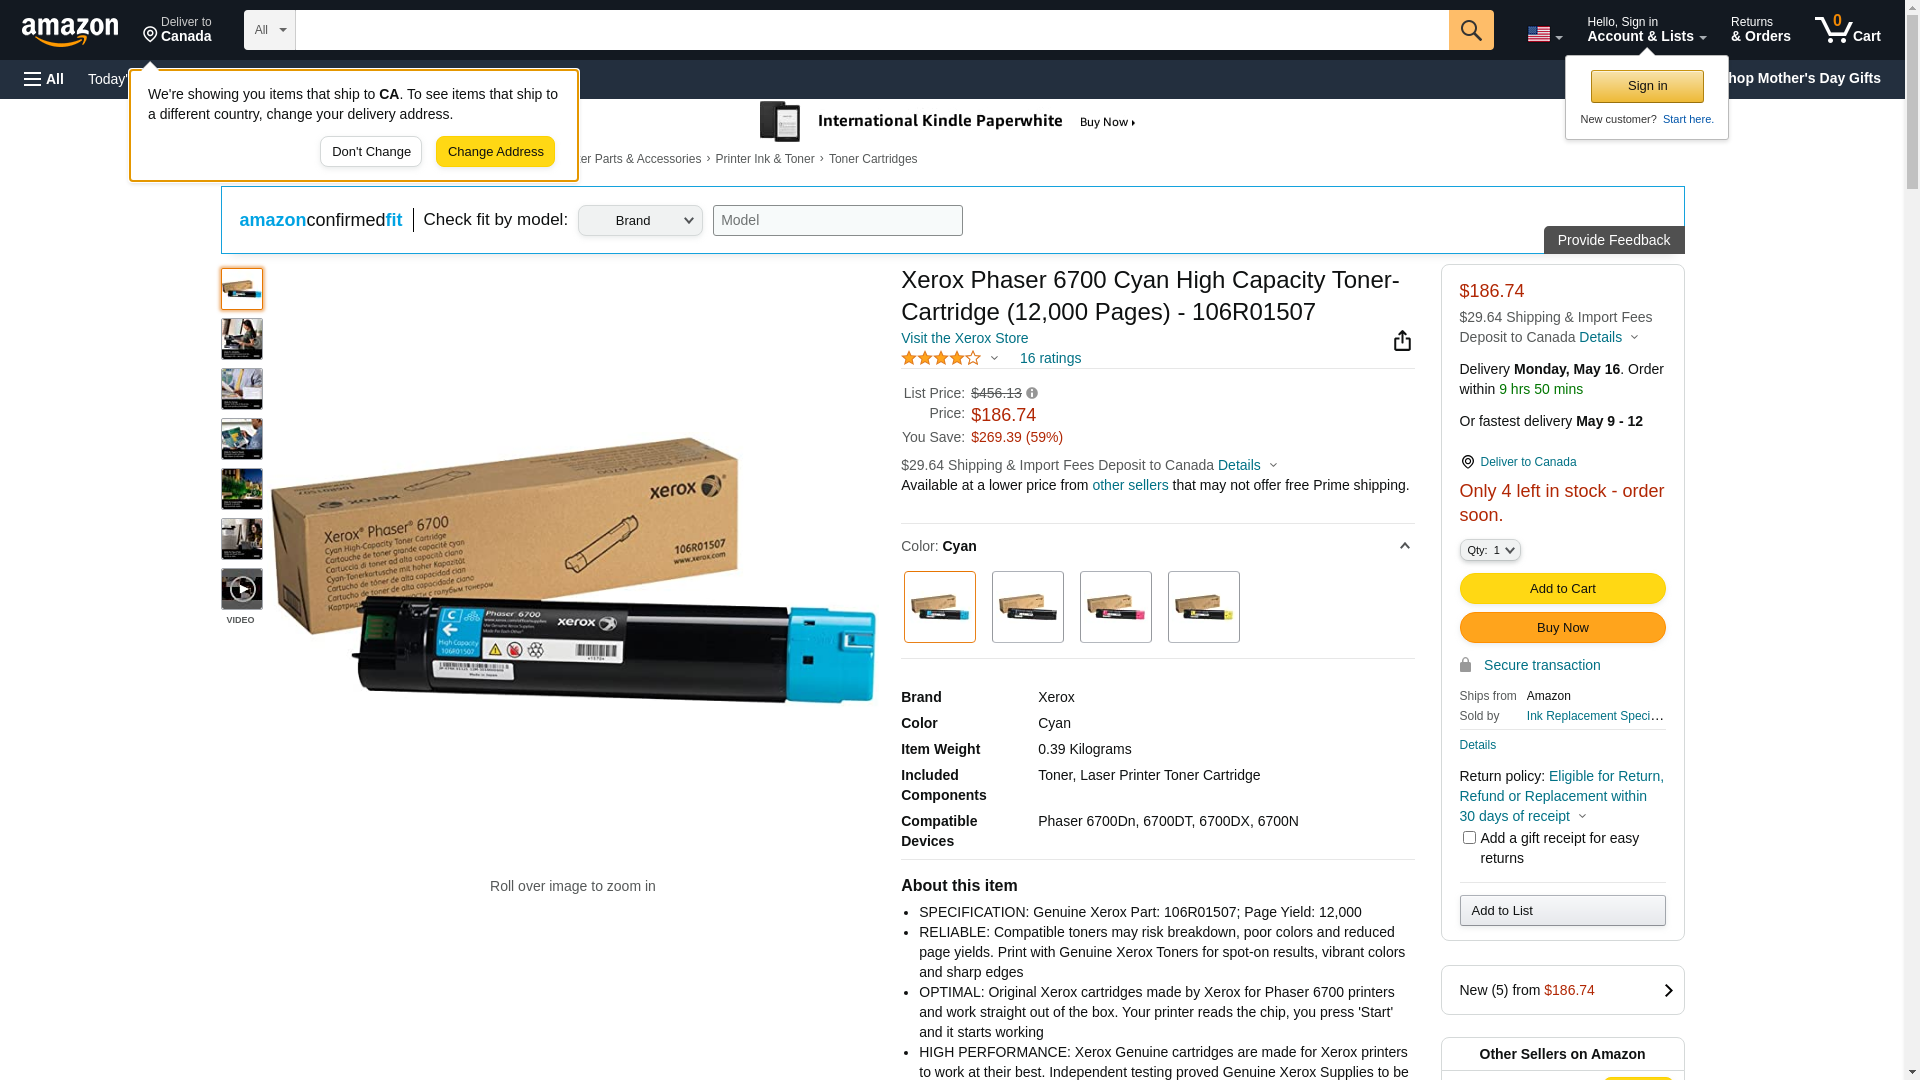Open the All hamburger menu
Image resolution: width=1920 pixels, height=1080 pixels.
[x=44, y=79]
